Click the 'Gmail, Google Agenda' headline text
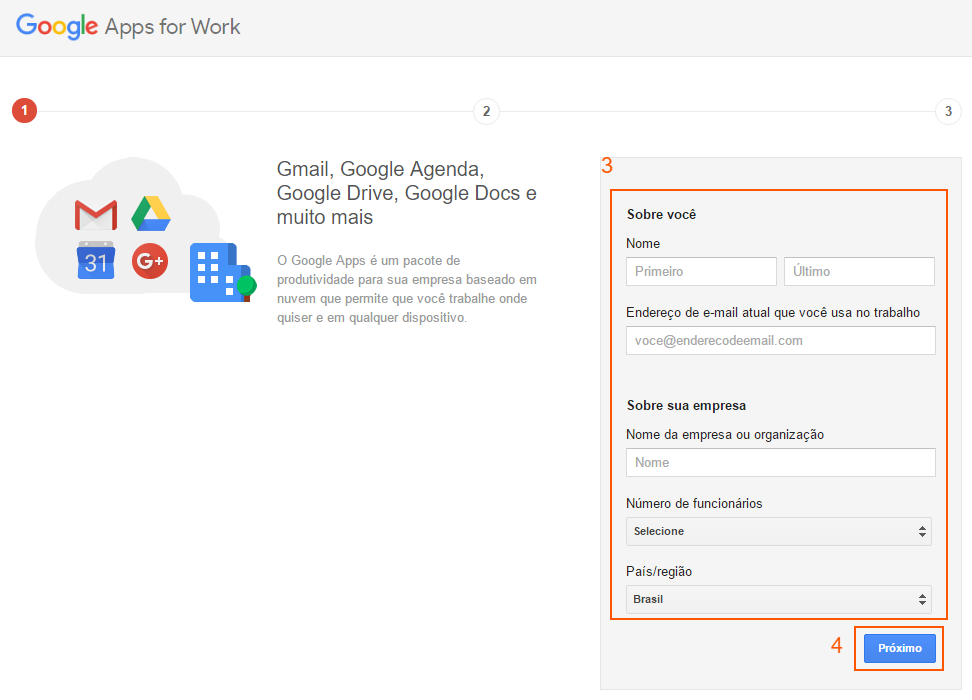The width and height of the screenshot is (972, 700). click(407, 193)
